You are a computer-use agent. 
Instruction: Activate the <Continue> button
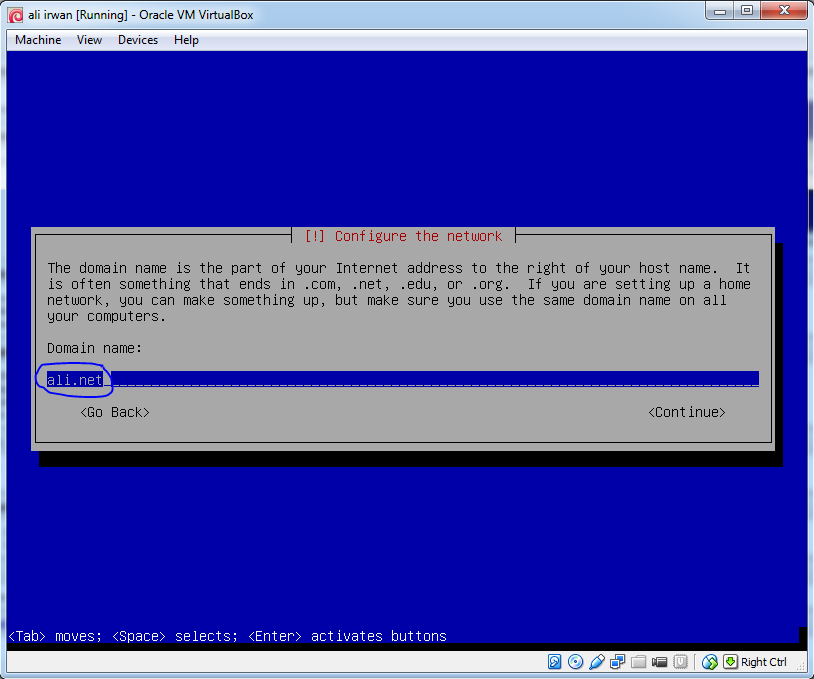point(686,412)
